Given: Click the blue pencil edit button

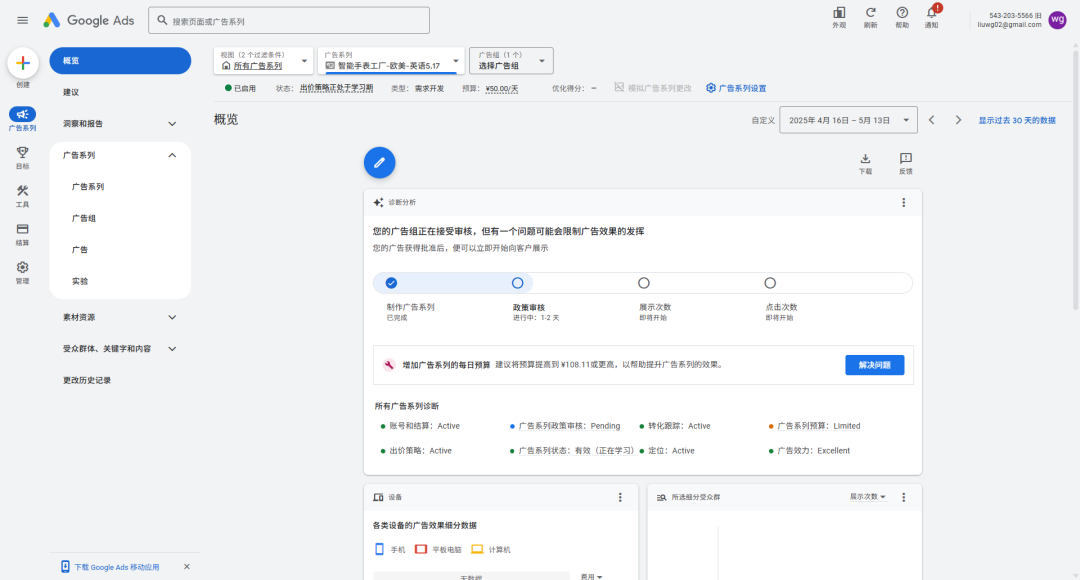Looking at the screenshot, I should pos(379,162).
